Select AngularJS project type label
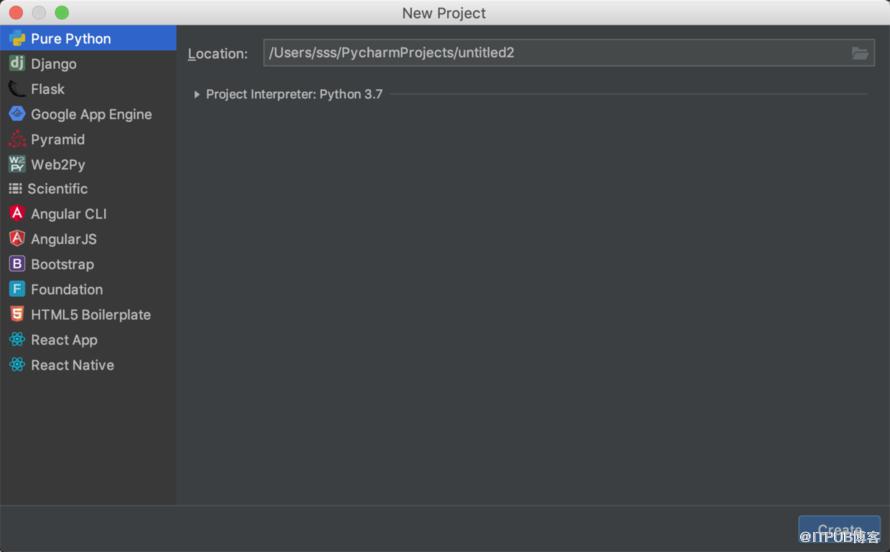The image size is (890, 552). click(x=64, y=239)
